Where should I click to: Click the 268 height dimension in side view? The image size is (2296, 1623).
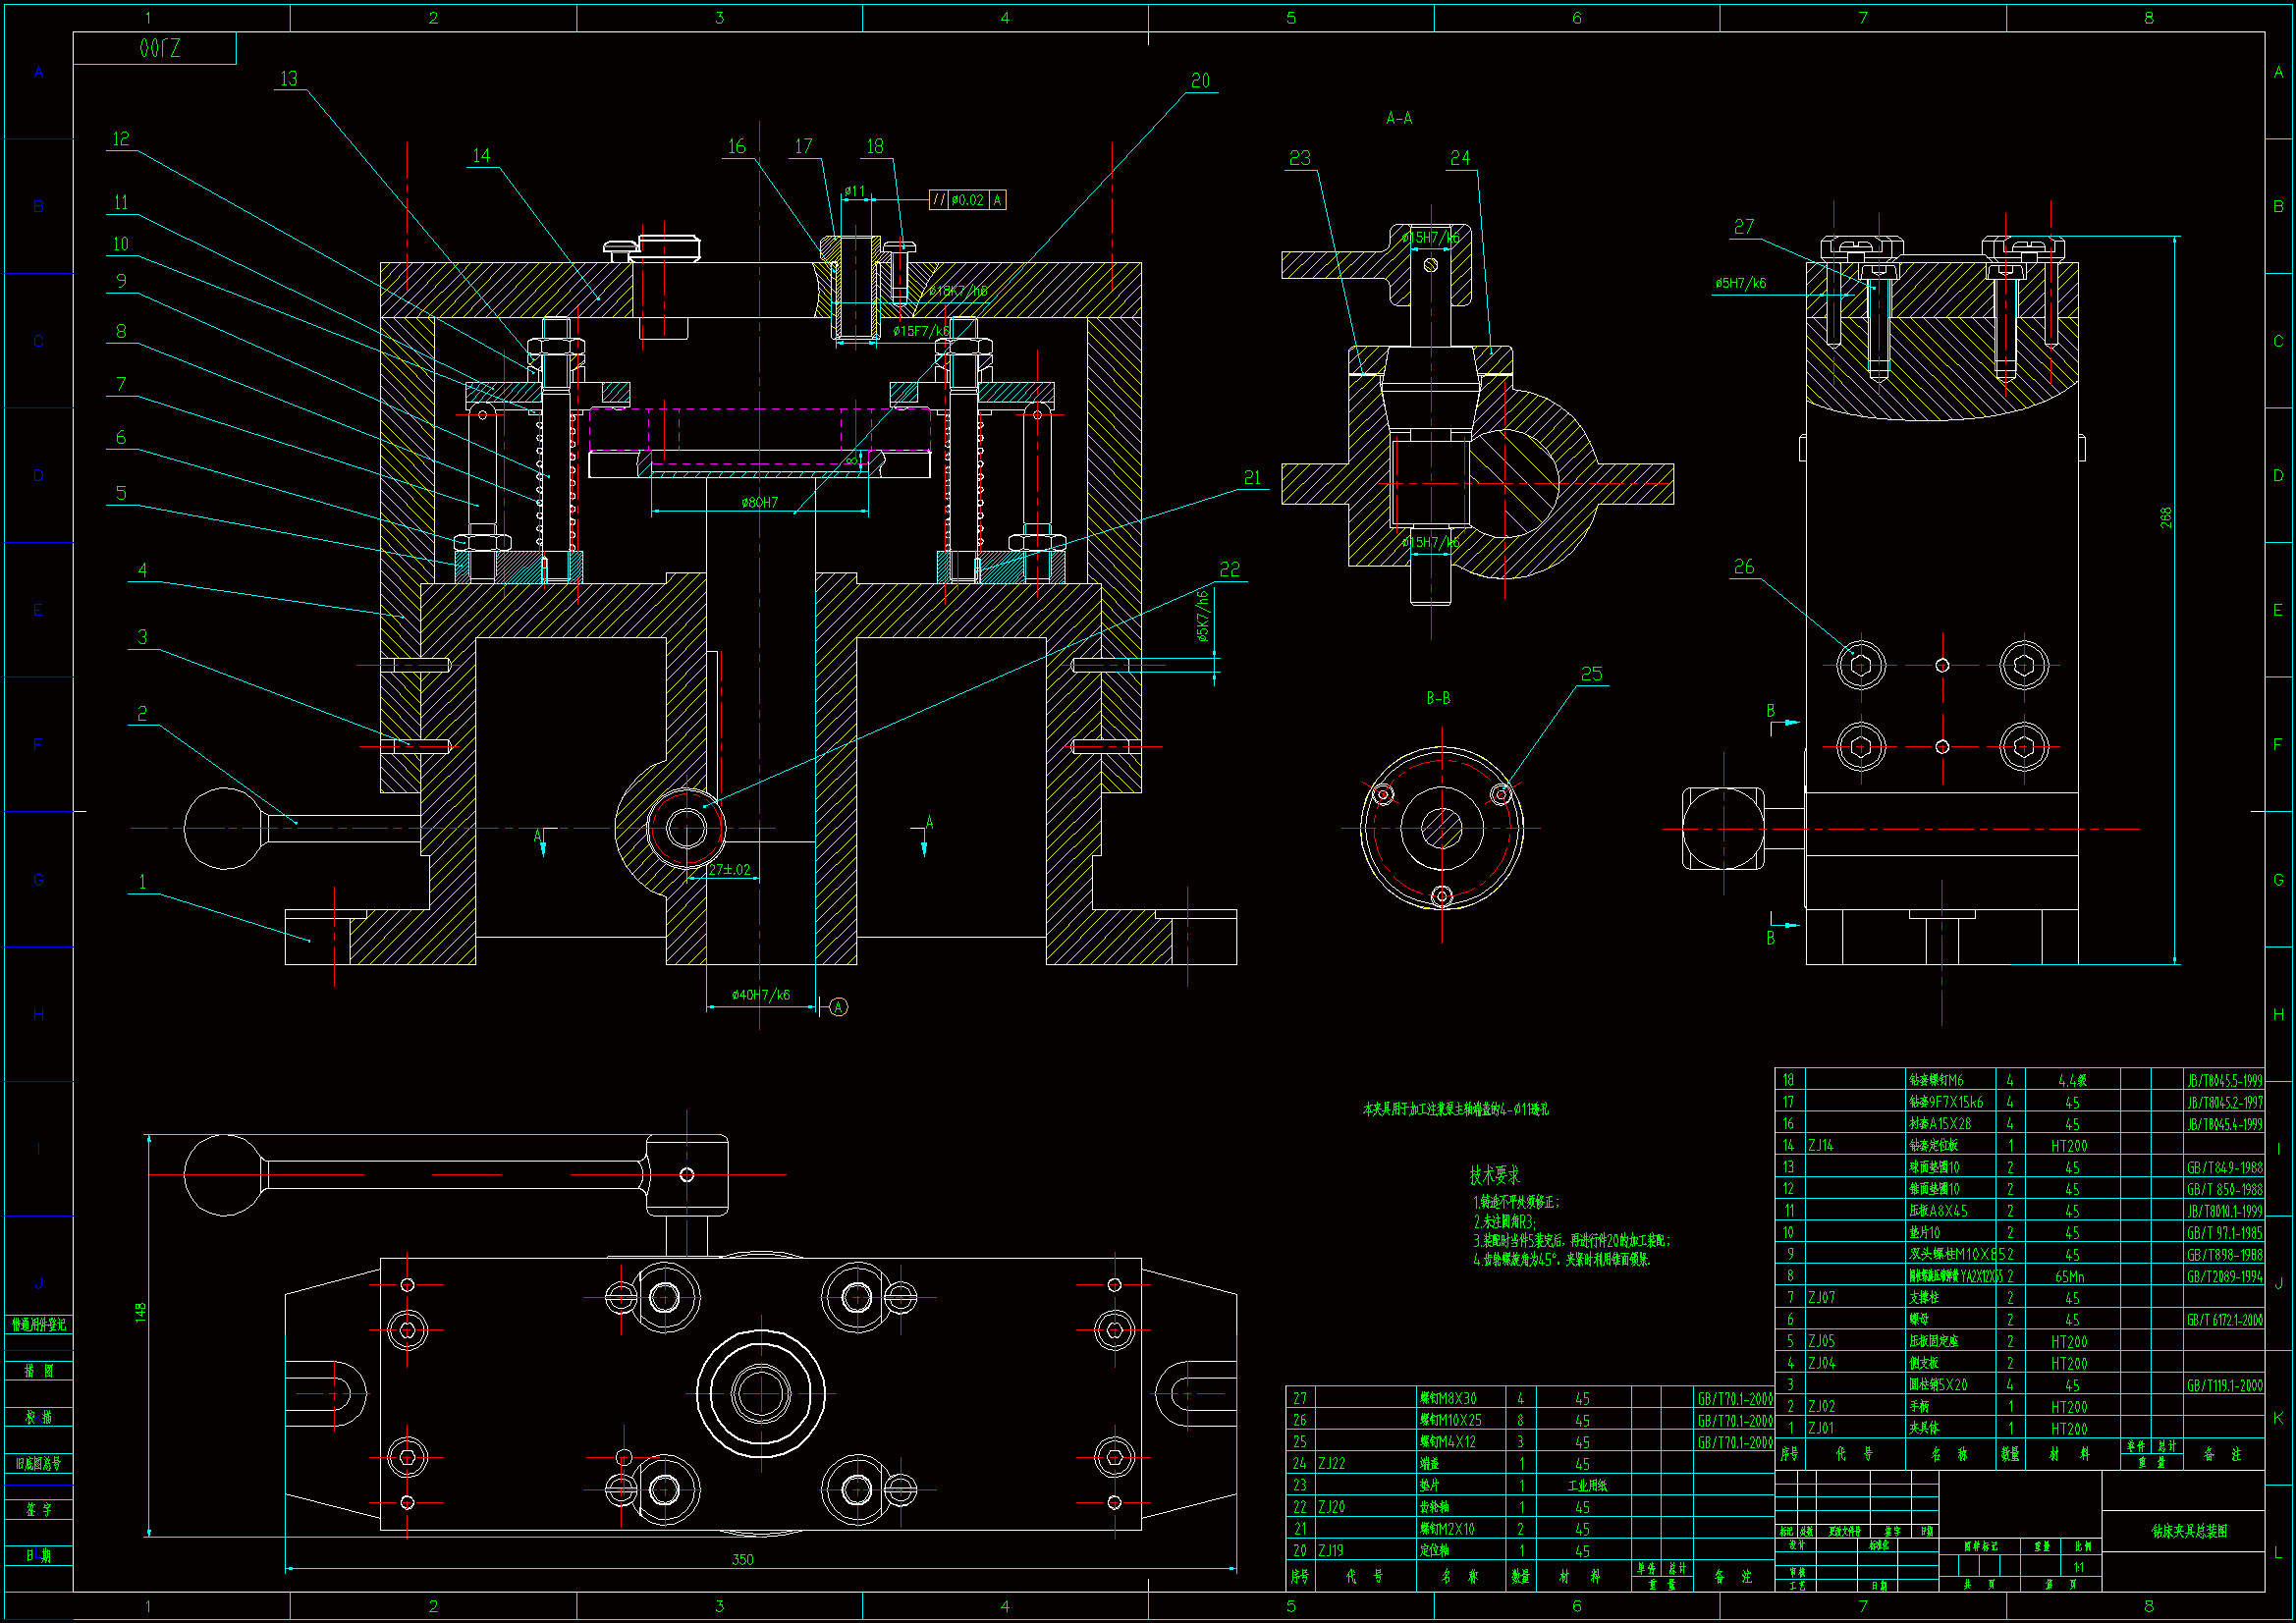pos(2165,518)
